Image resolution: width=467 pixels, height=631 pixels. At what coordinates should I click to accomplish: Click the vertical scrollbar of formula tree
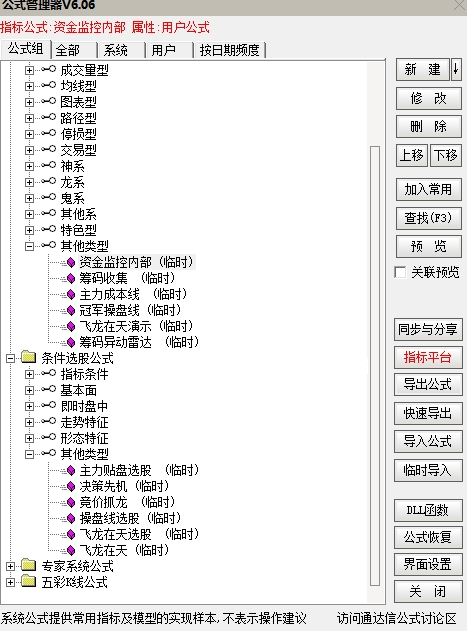click(x=375, y=365)
